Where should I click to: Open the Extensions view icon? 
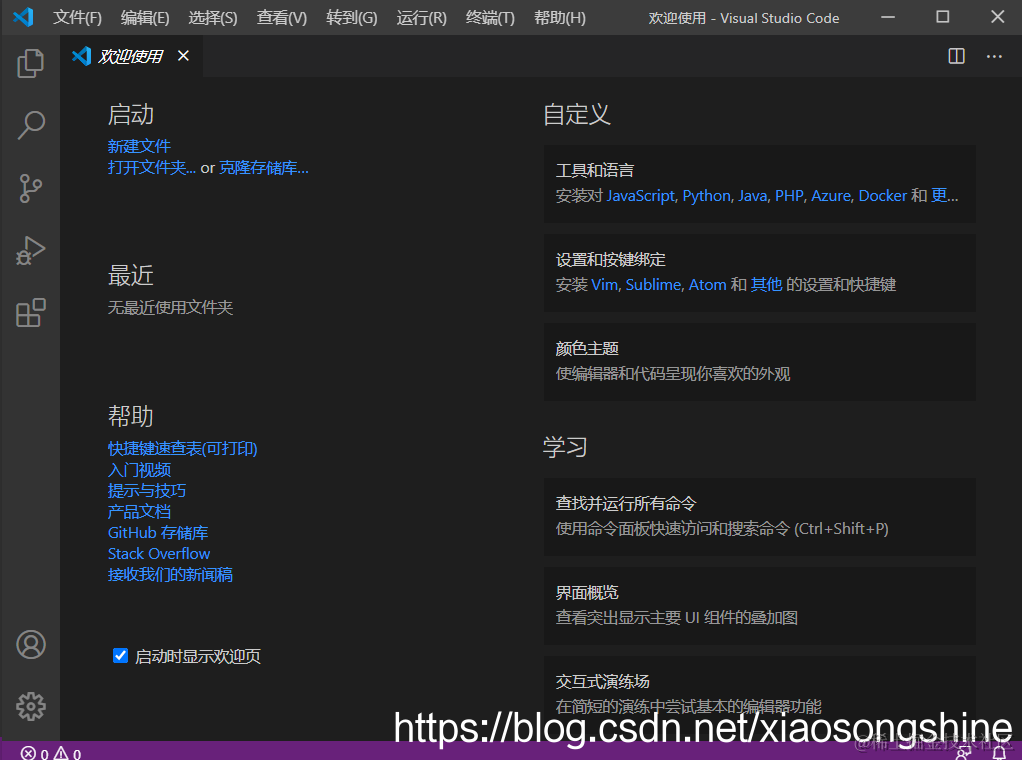[x=30, y=313]
